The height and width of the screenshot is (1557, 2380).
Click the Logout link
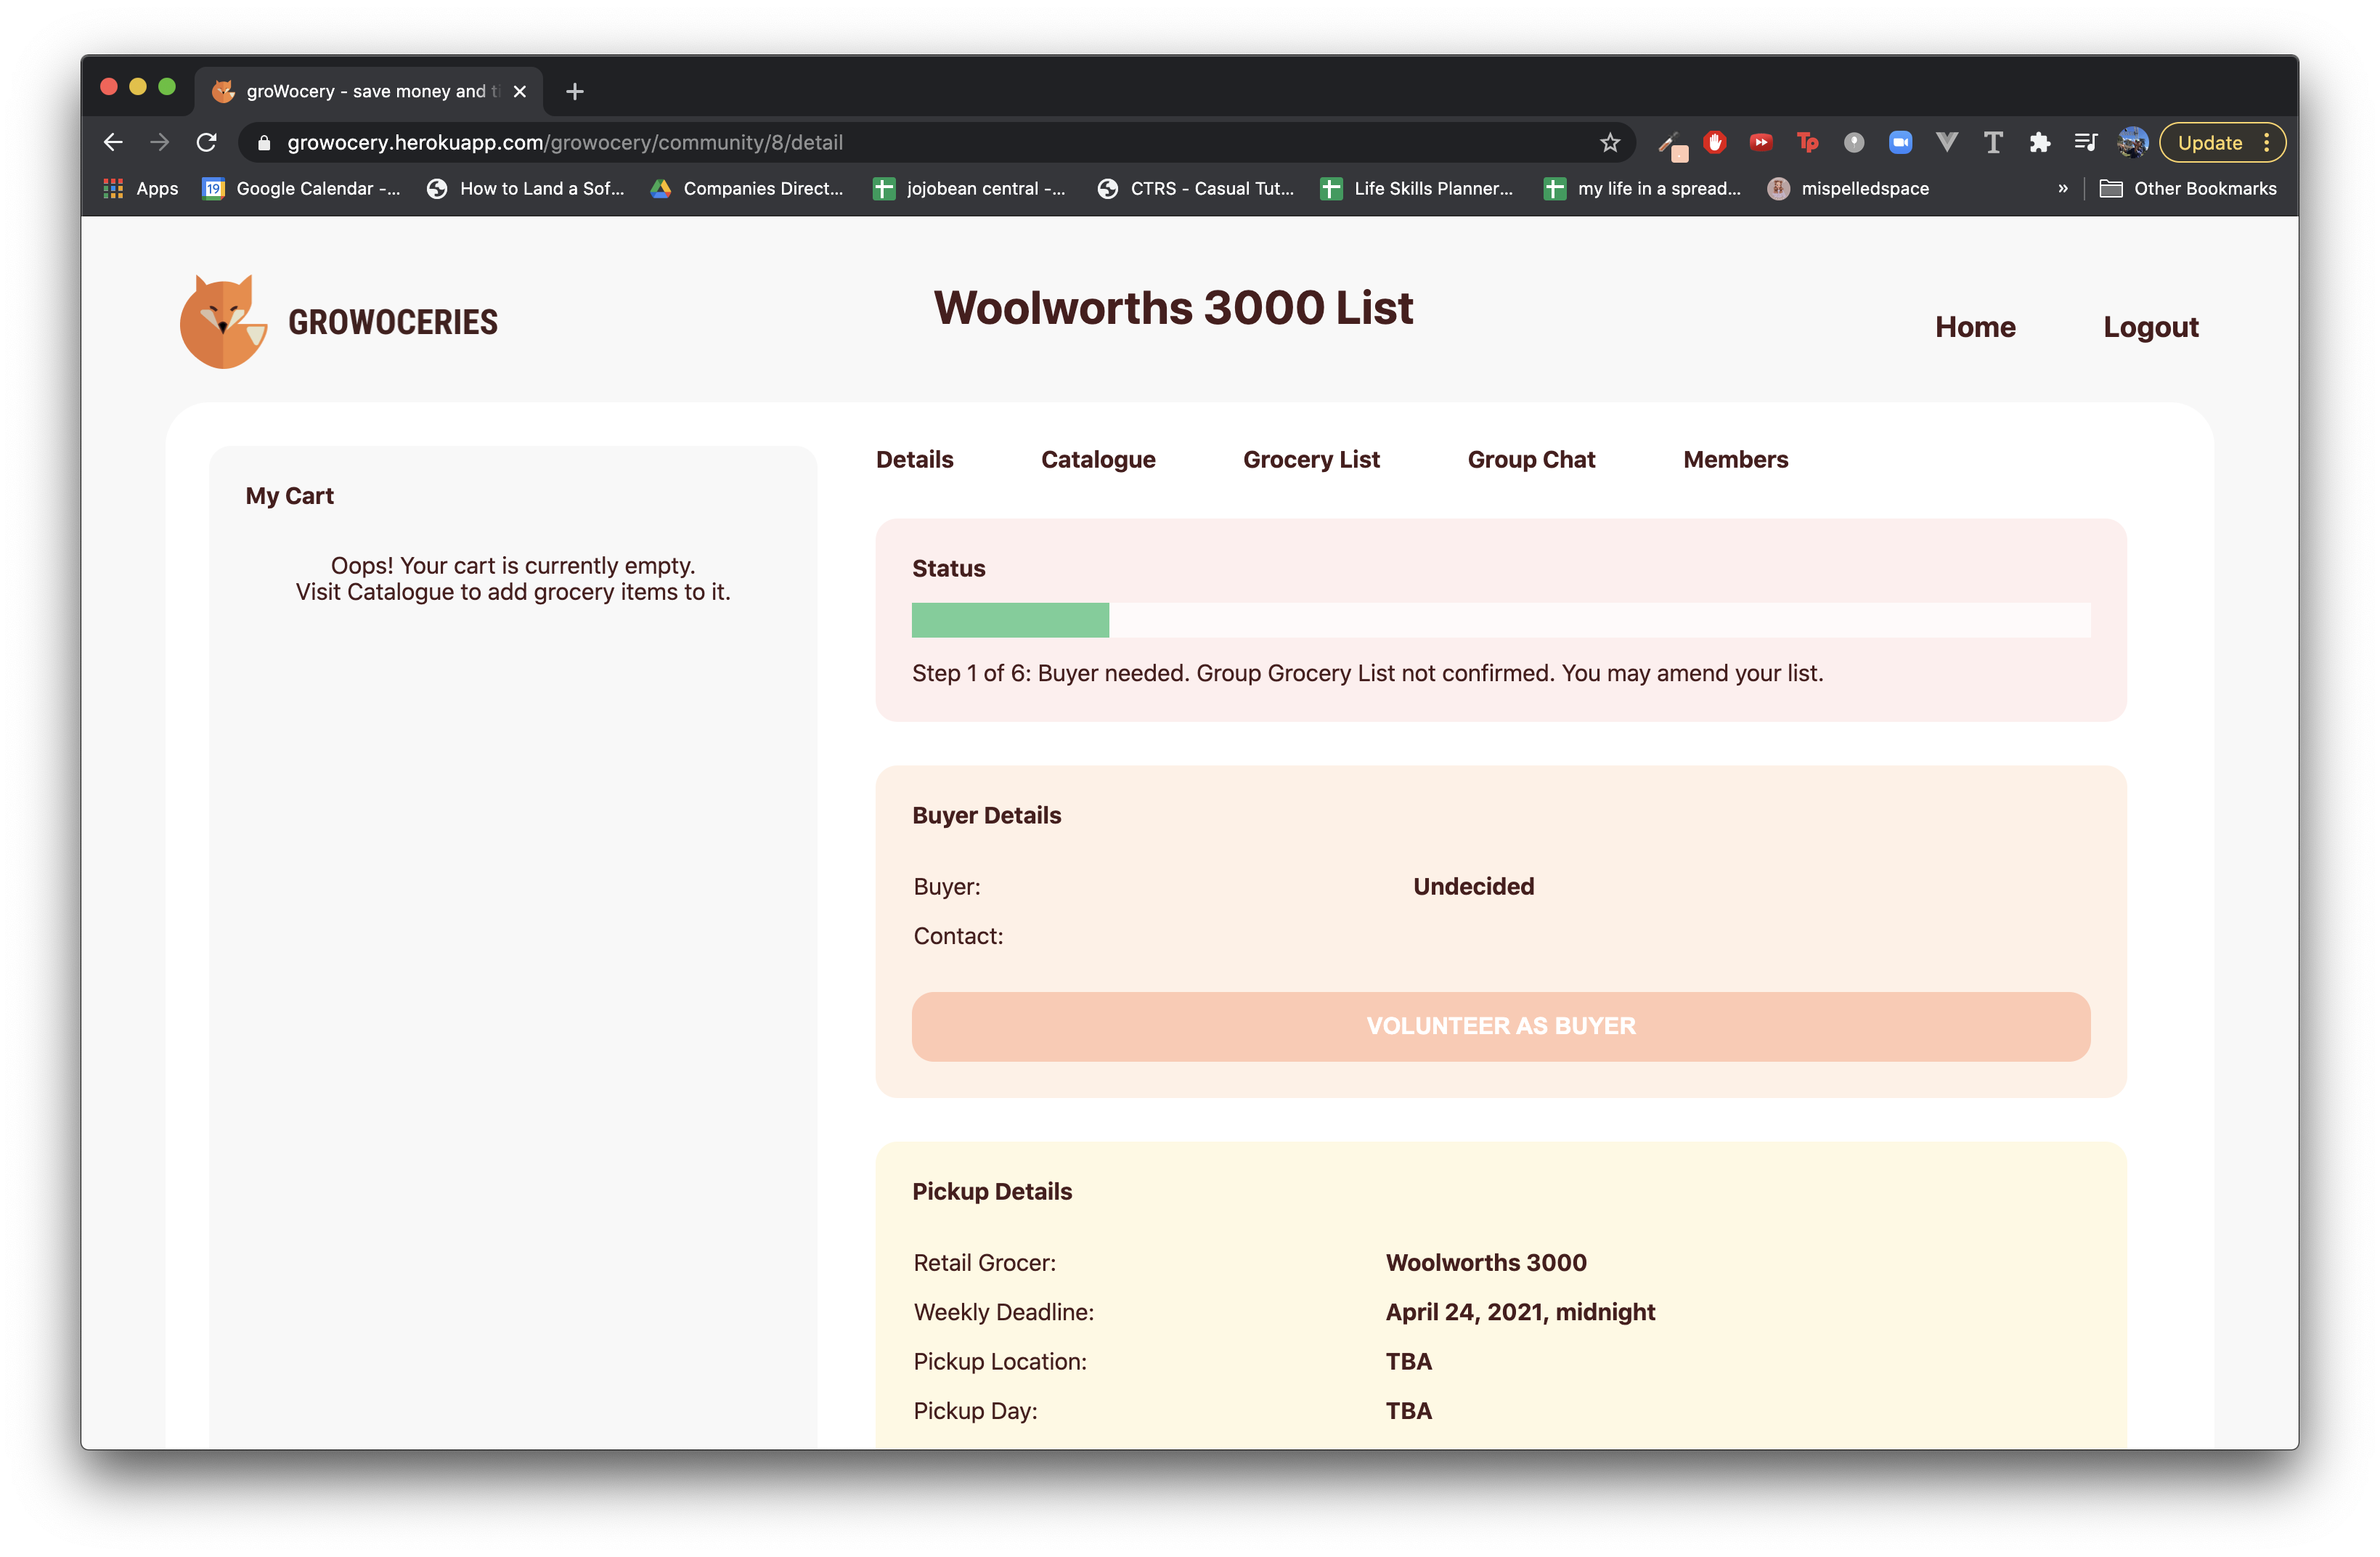[x=2150, y=327]
